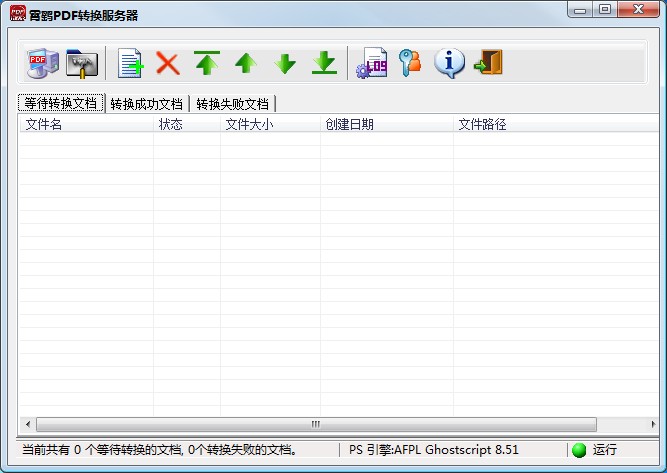Open settings via the hammer tool icon
This screenshot has height=473, width=667.
[82, 64]
